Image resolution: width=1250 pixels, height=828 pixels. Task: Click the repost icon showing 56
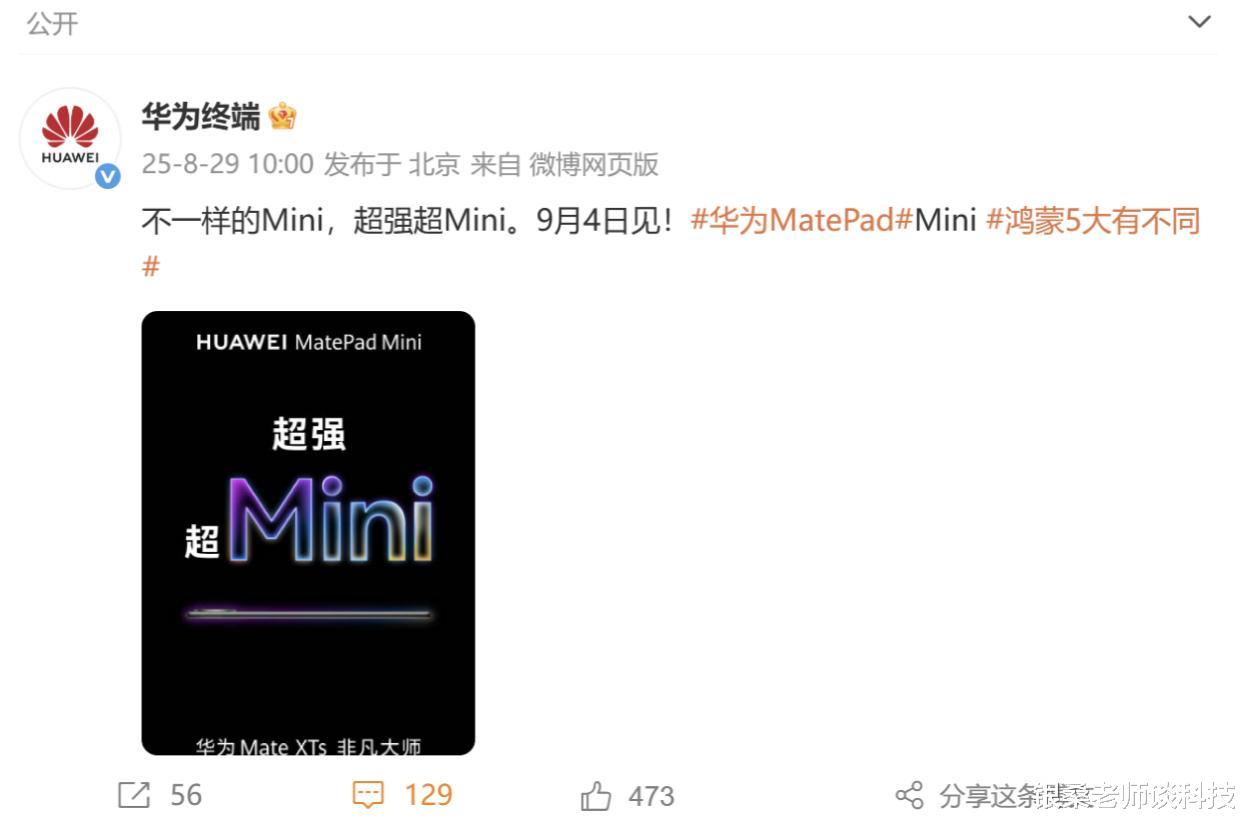click(x=134, y=795)
